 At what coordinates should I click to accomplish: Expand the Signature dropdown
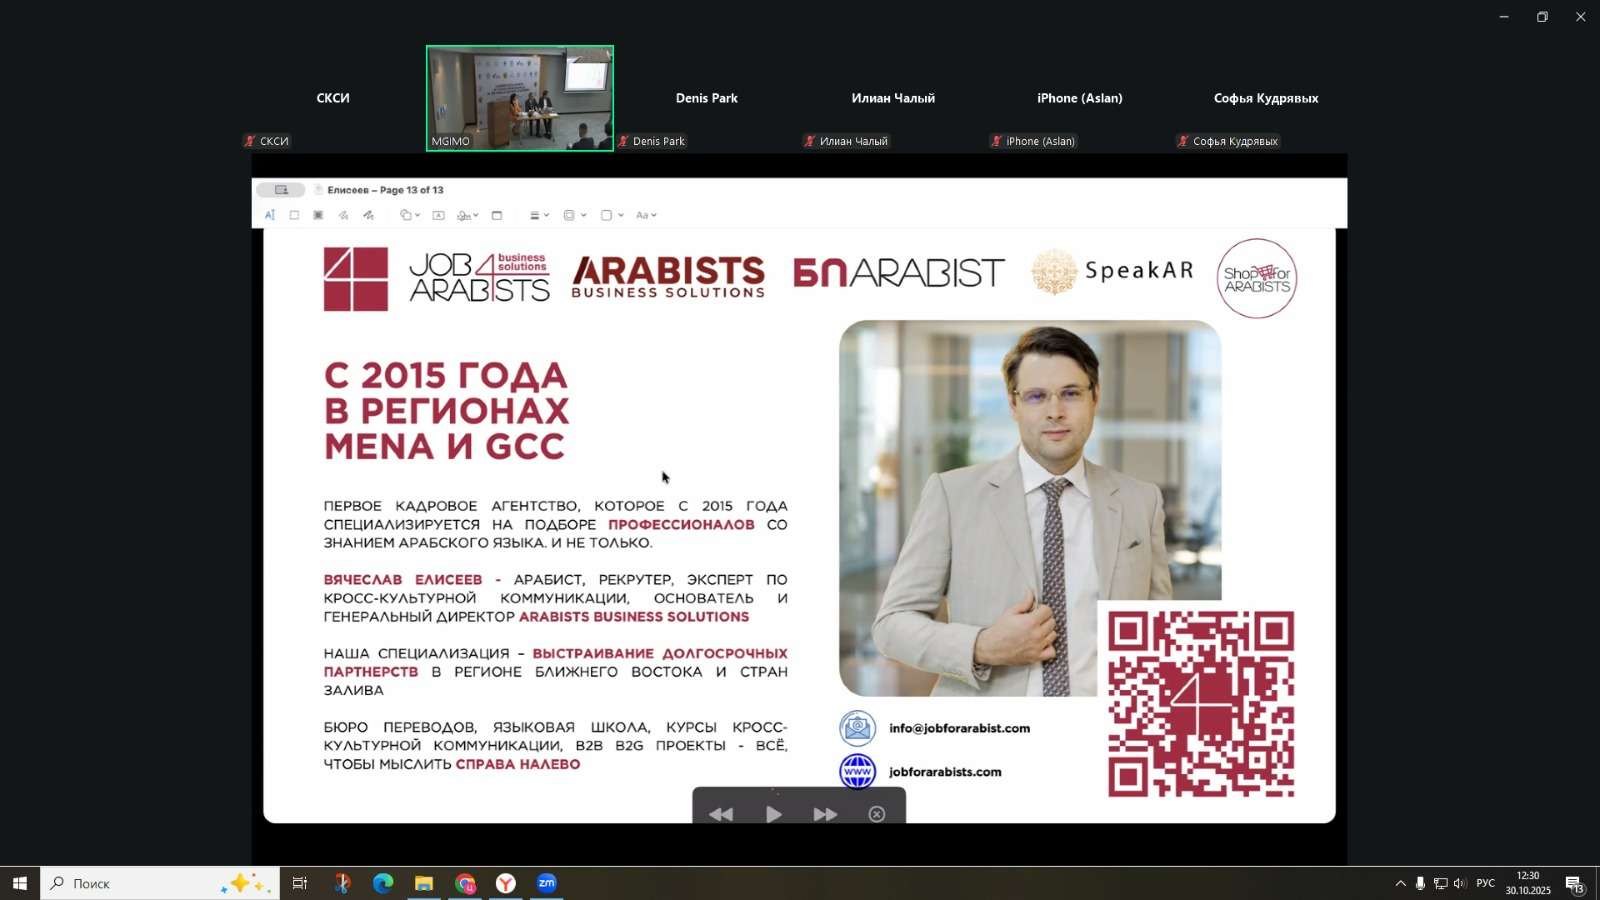pos(468,215)
